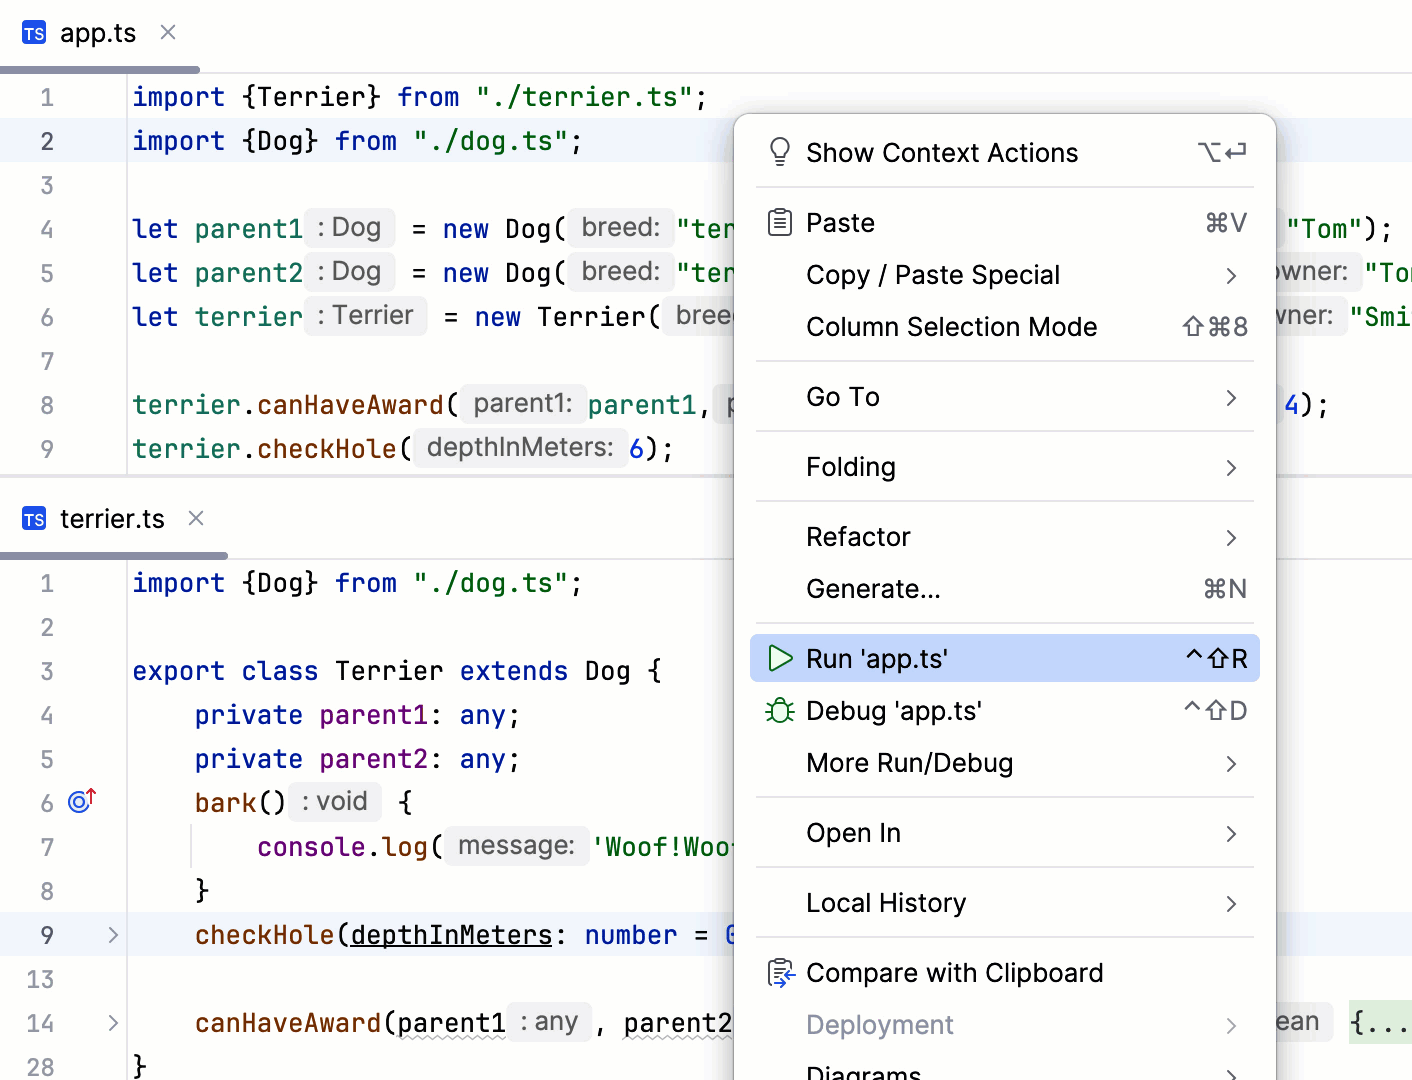The image size is (1412, 1080).
Task: Click the Paste clipboard icon
Action: [x=780, y=222]
